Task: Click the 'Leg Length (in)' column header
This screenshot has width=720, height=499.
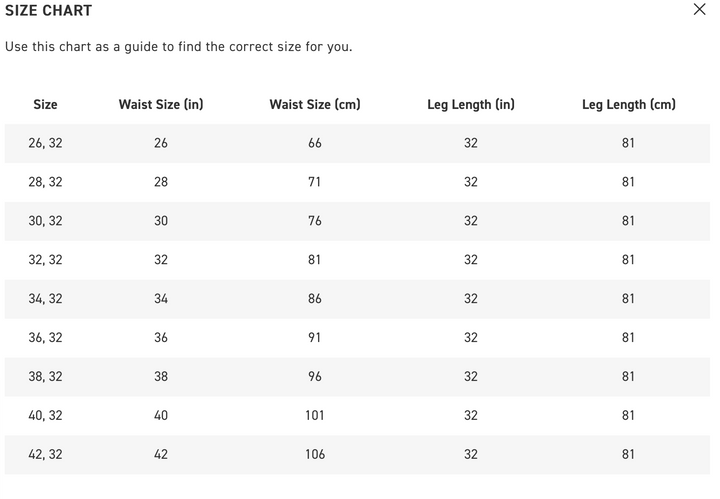Action: (x=471, y=104)
